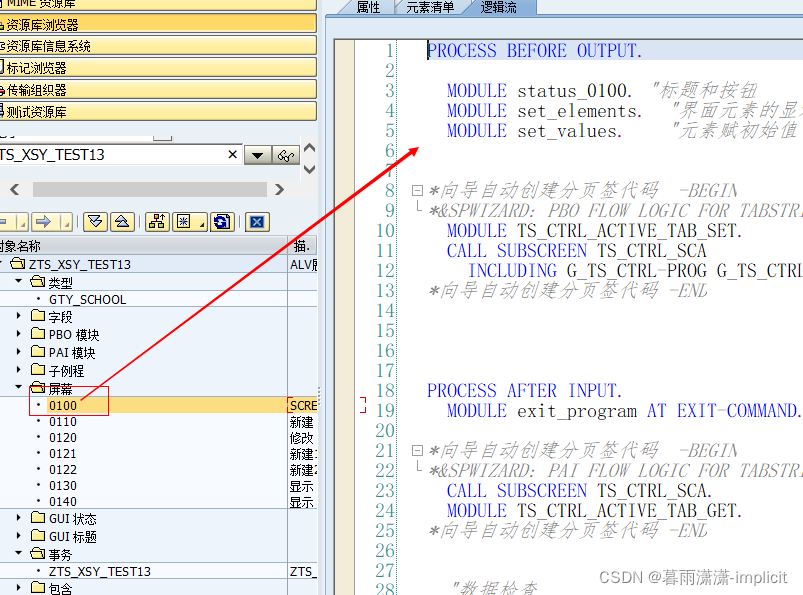Collapse code block at line 21

[x=417, y=451]
